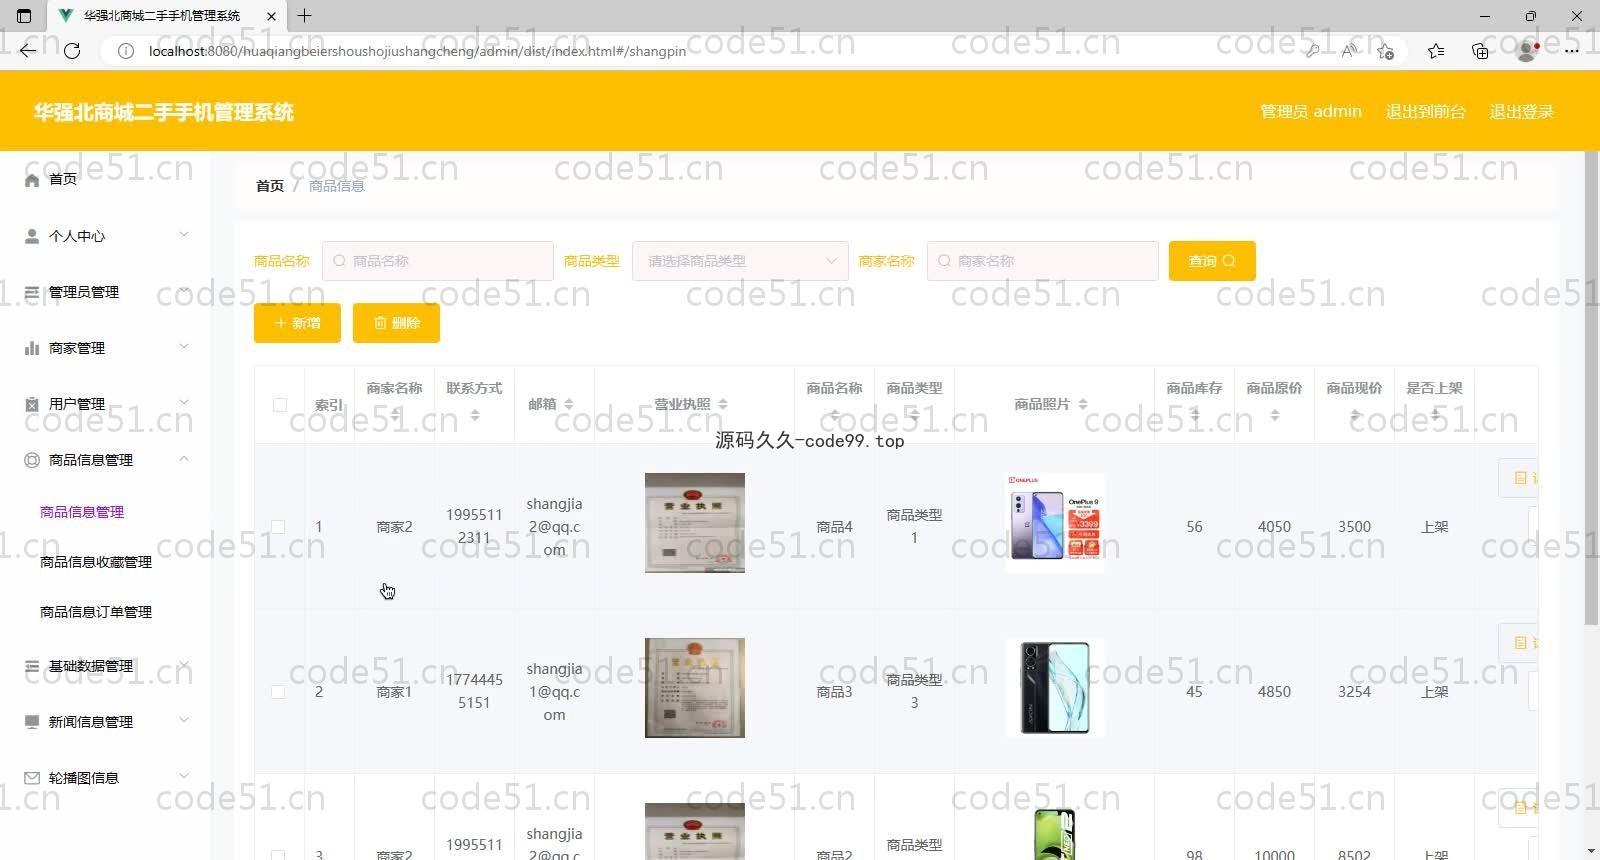This screenshot has width=1600, height=860.
Task: Collapse the 商品信息管理 menu chevron
Action: click(x=183, y=459)
